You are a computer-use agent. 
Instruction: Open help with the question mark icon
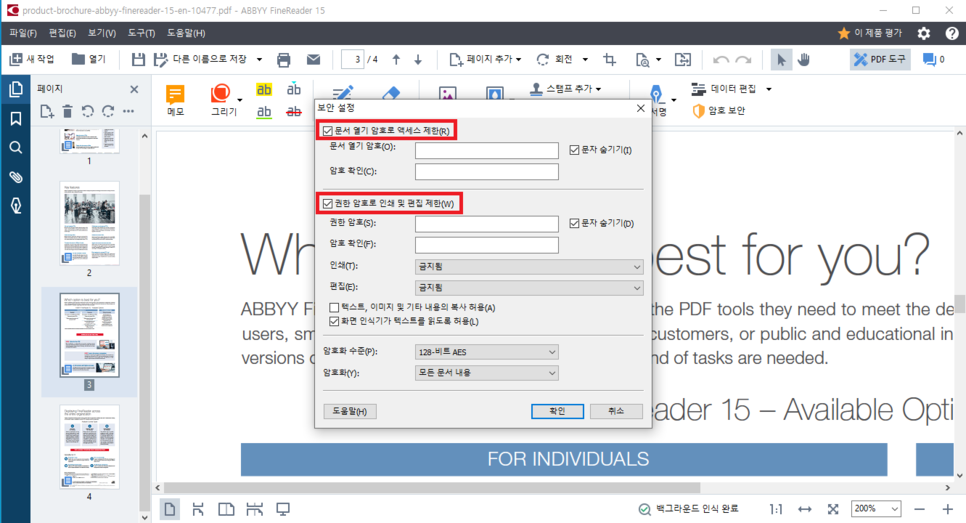(x=952, y=33)
